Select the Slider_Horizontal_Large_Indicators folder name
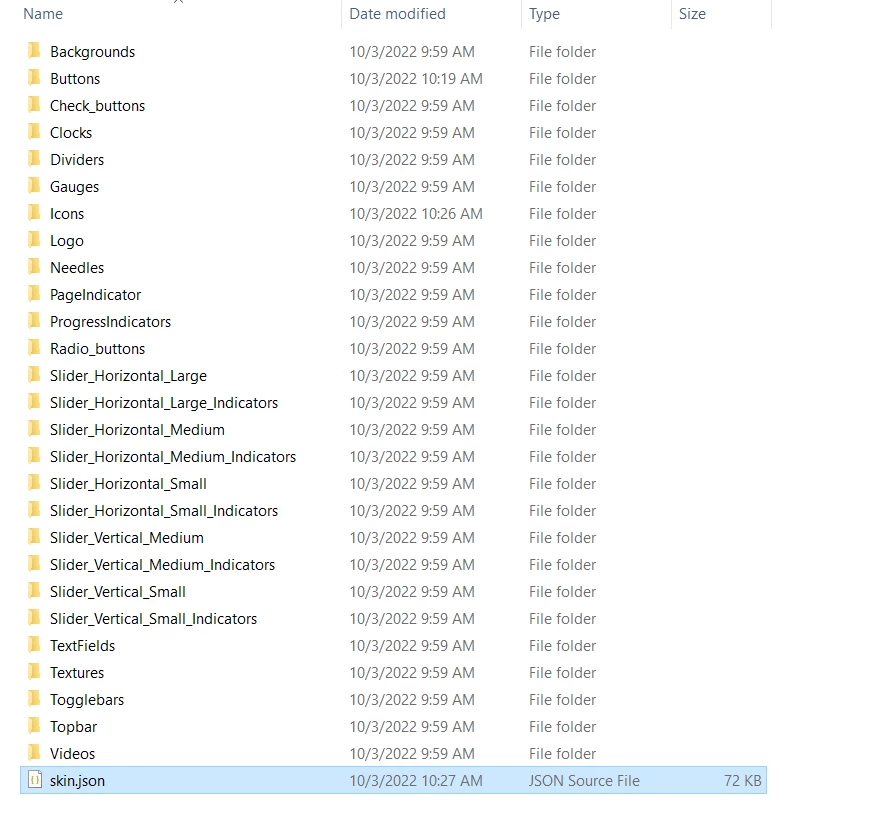873x824 pixels. pos(164,403)
